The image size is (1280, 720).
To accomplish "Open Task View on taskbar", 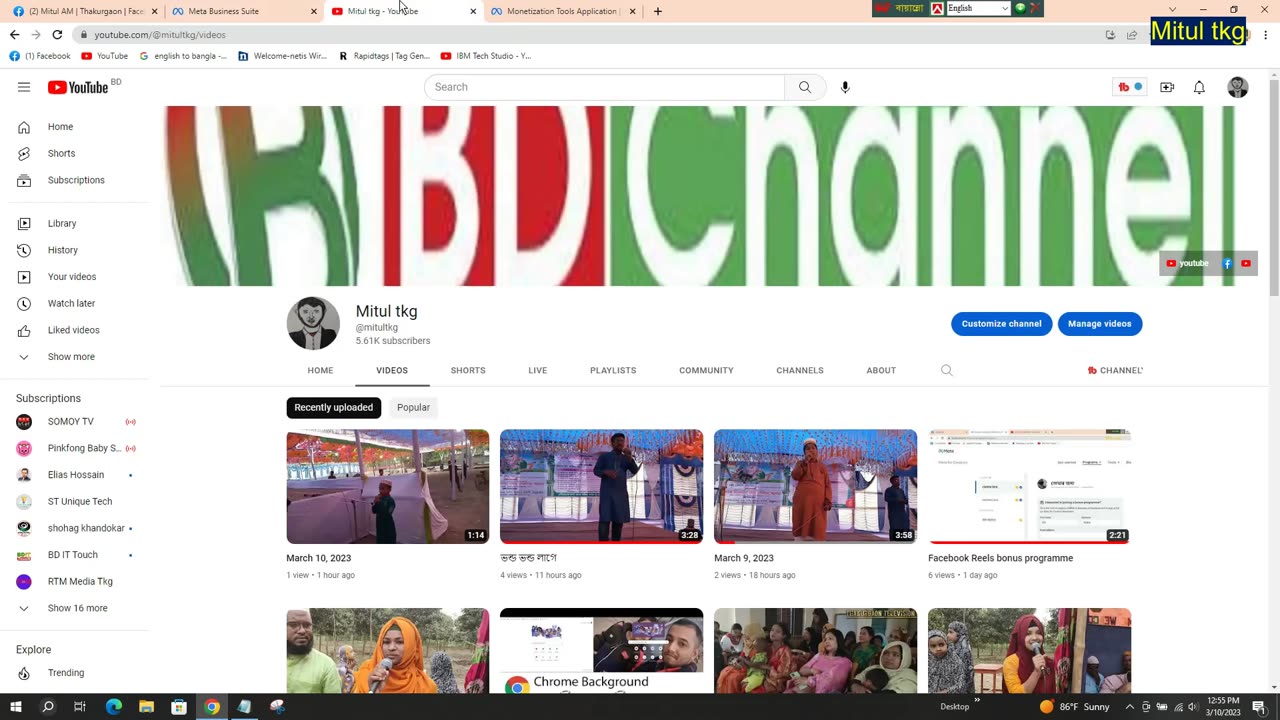I will pos(80,707).
